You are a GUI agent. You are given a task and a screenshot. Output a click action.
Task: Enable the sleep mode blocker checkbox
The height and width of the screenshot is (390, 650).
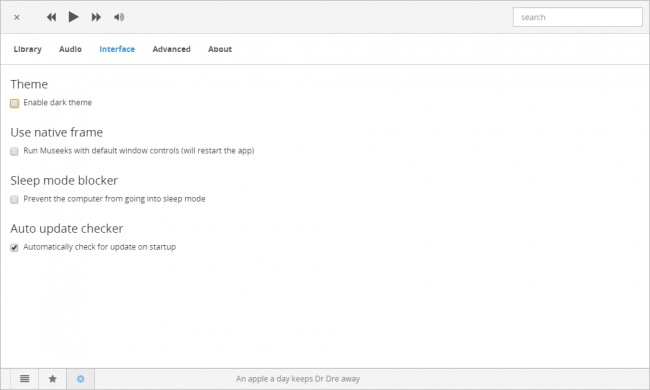(x=15, y=199)
